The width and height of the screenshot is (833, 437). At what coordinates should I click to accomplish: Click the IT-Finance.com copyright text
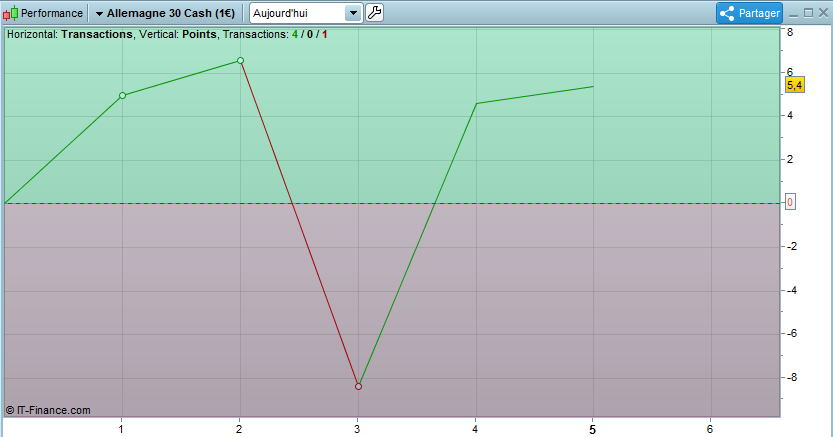[x=48, y=410]
